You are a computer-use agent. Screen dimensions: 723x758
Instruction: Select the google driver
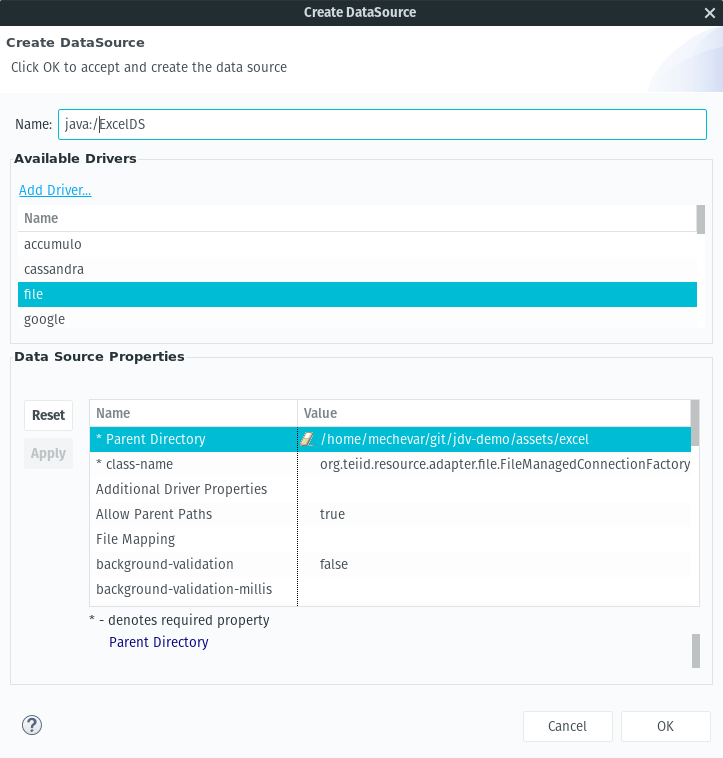357,320
